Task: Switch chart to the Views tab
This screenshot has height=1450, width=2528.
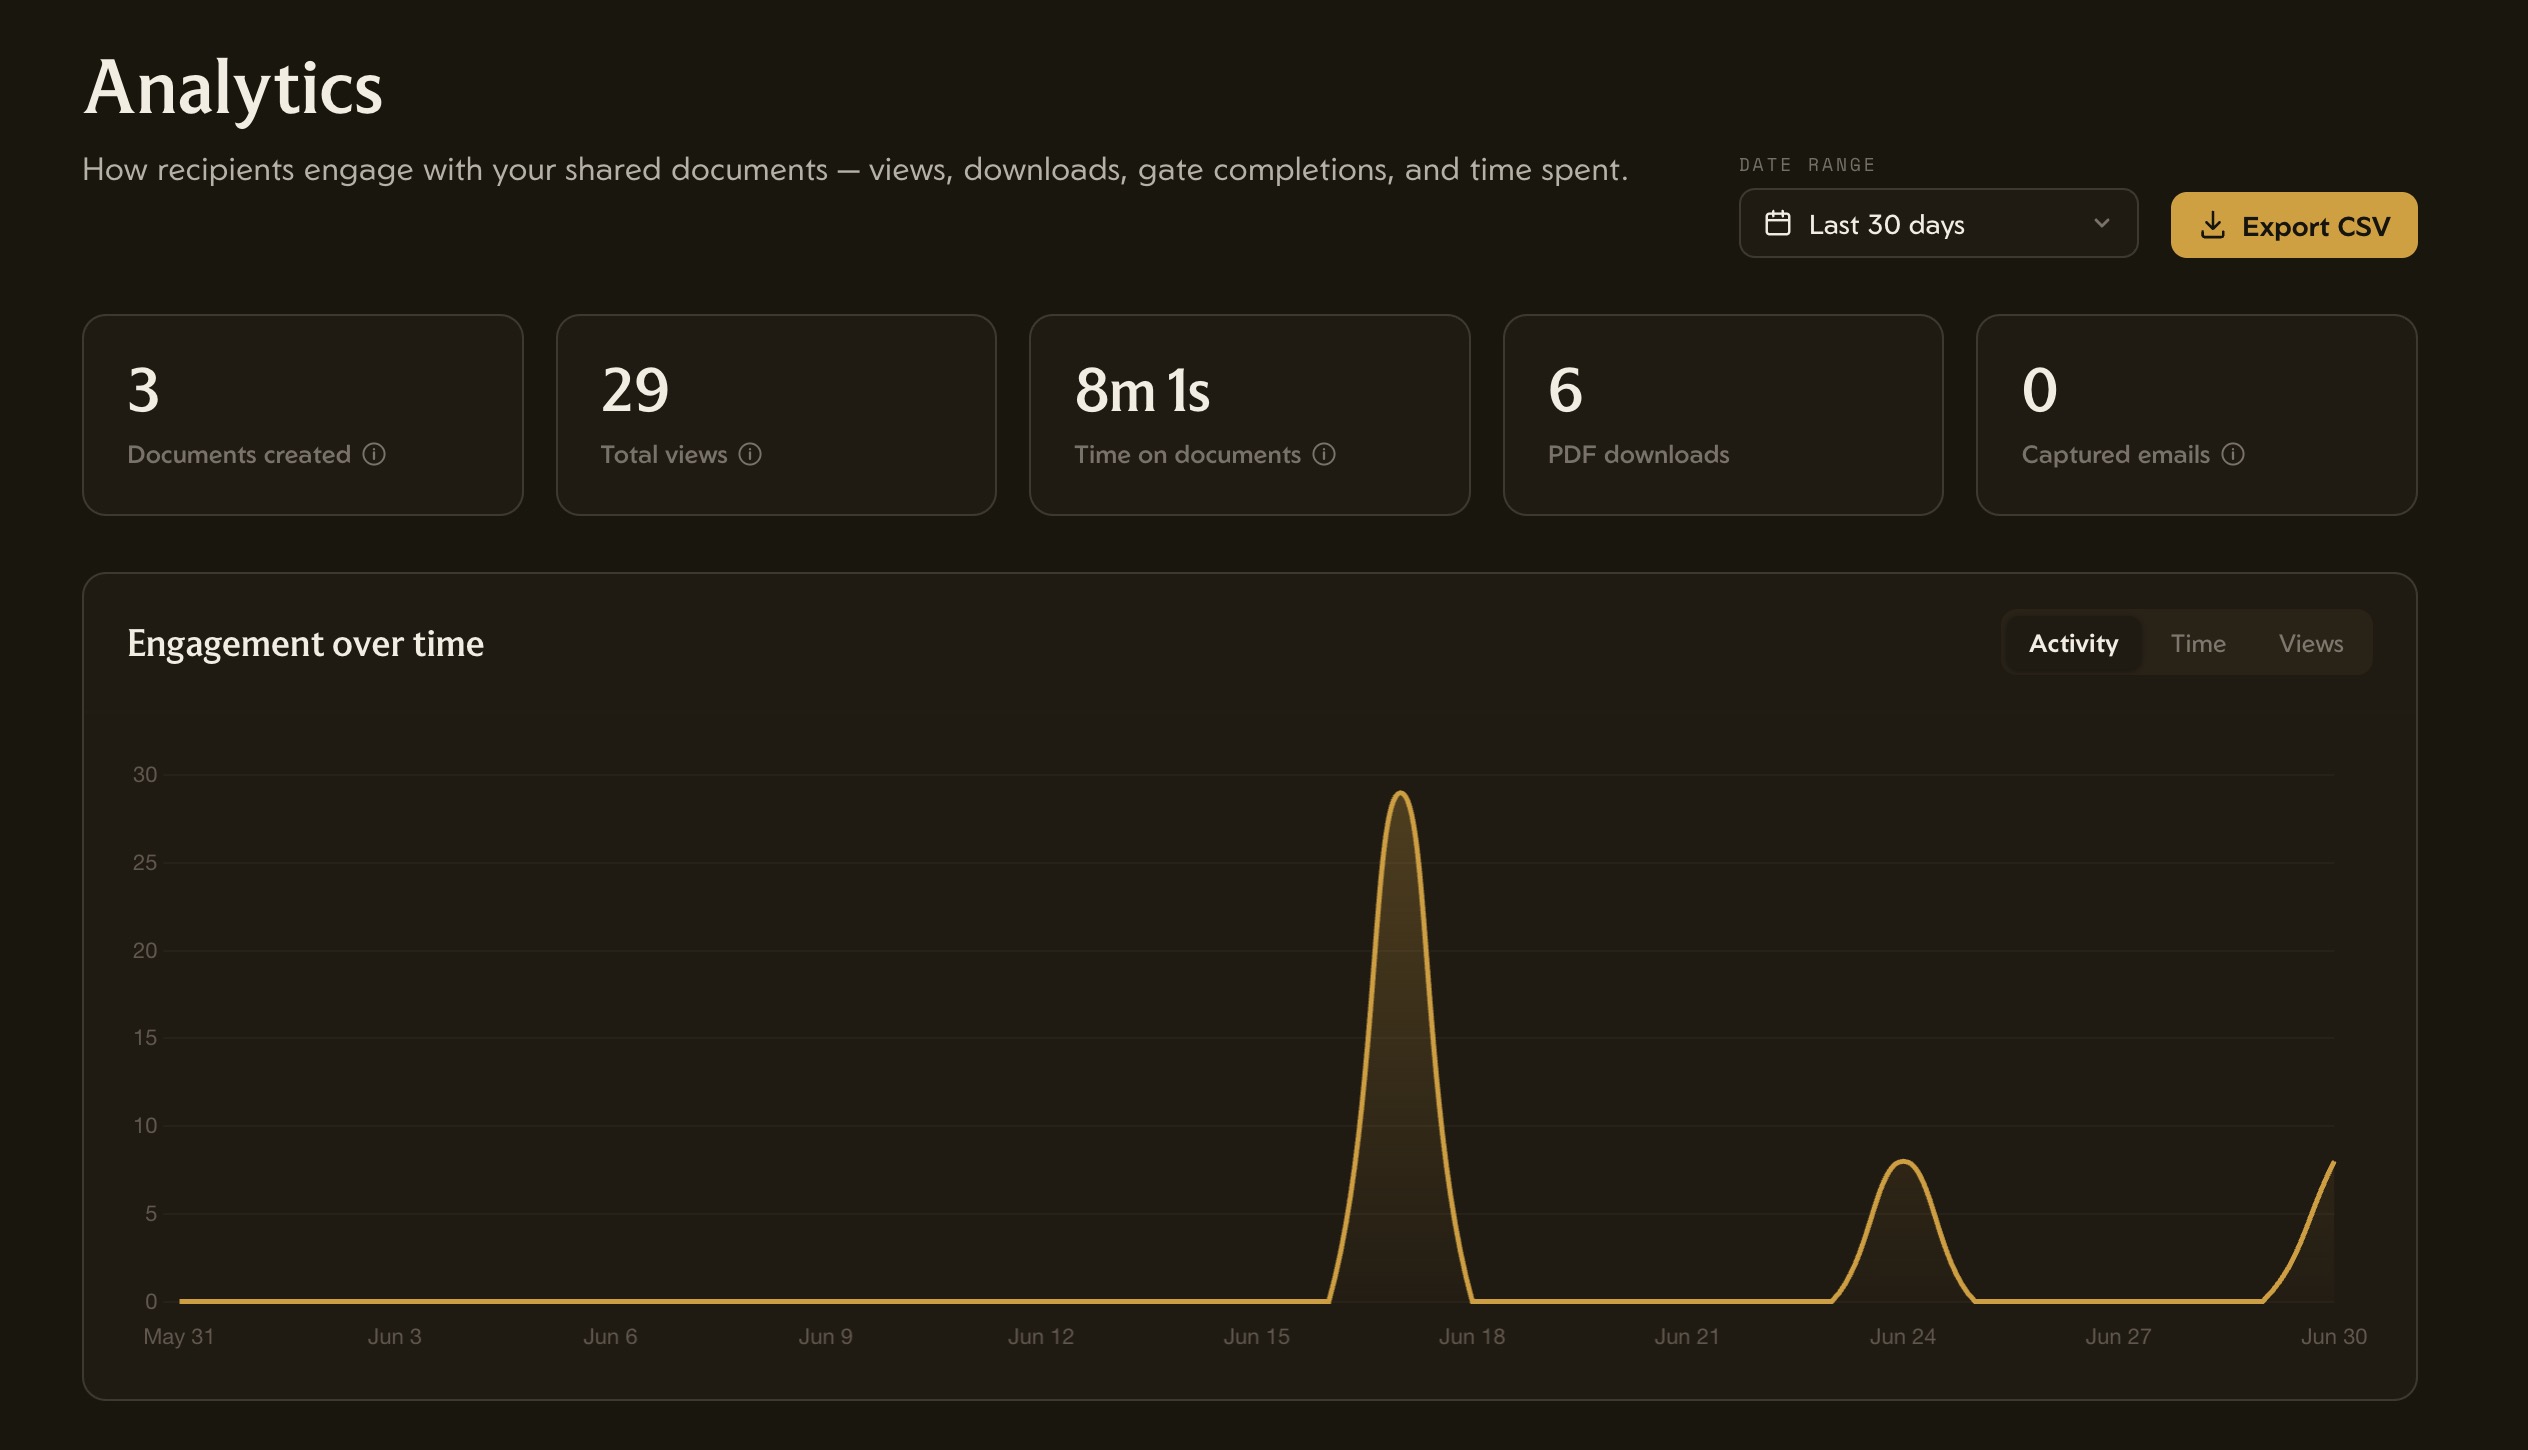Action: tap(2311, 643)
